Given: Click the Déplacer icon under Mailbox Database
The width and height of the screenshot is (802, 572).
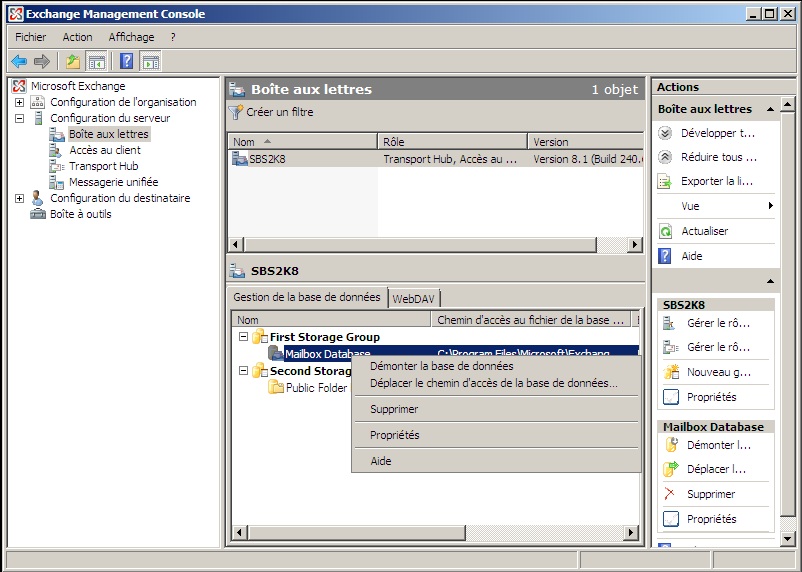Looking at the screenshot, I should coord(671,469).
